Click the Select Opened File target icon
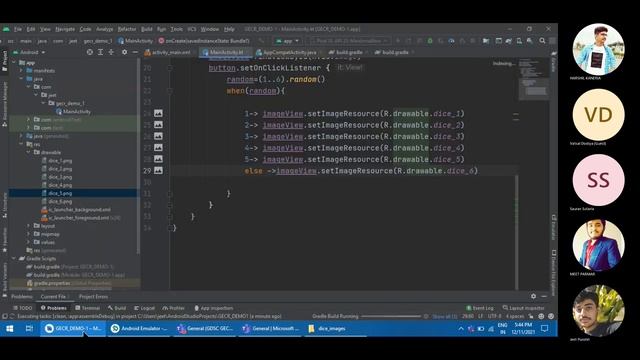The image size is (640, 360). tap(89, 52)
